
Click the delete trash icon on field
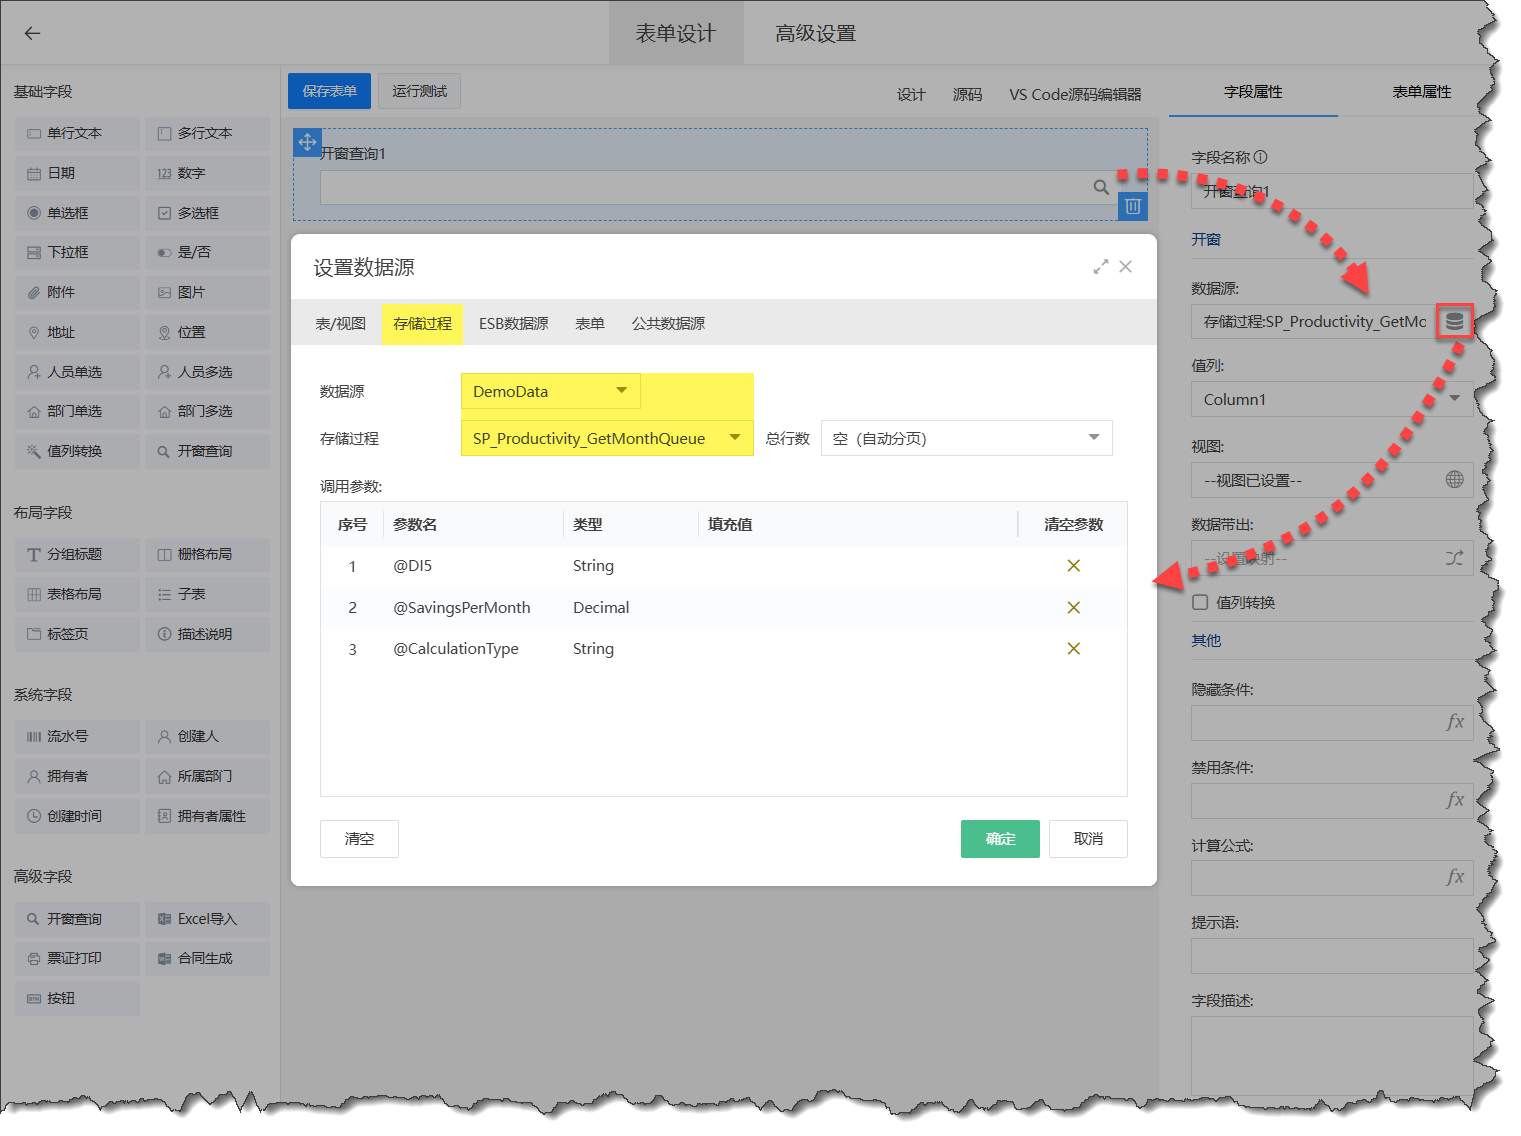point(1132,206)
